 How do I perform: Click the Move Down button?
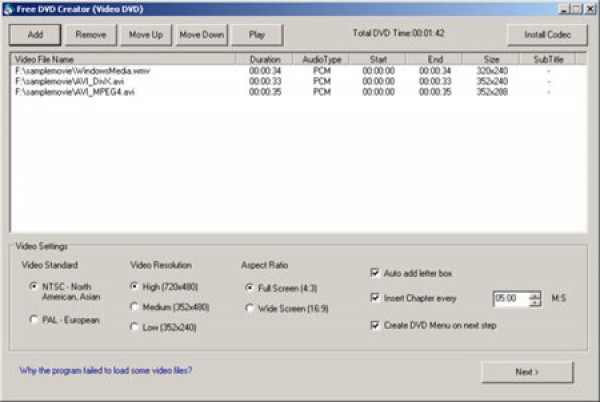[202, 35]
